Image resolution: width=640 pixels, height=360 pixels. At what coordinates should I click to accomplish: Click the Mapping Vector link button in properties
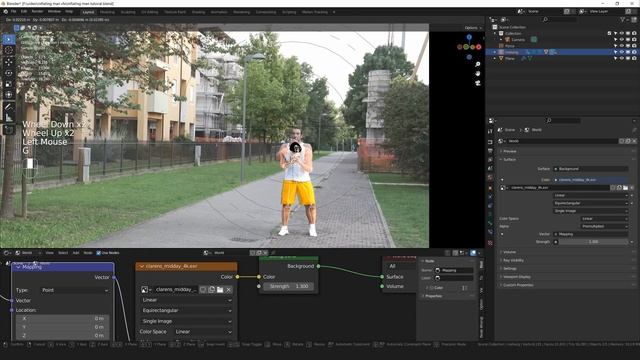(591, 234)
